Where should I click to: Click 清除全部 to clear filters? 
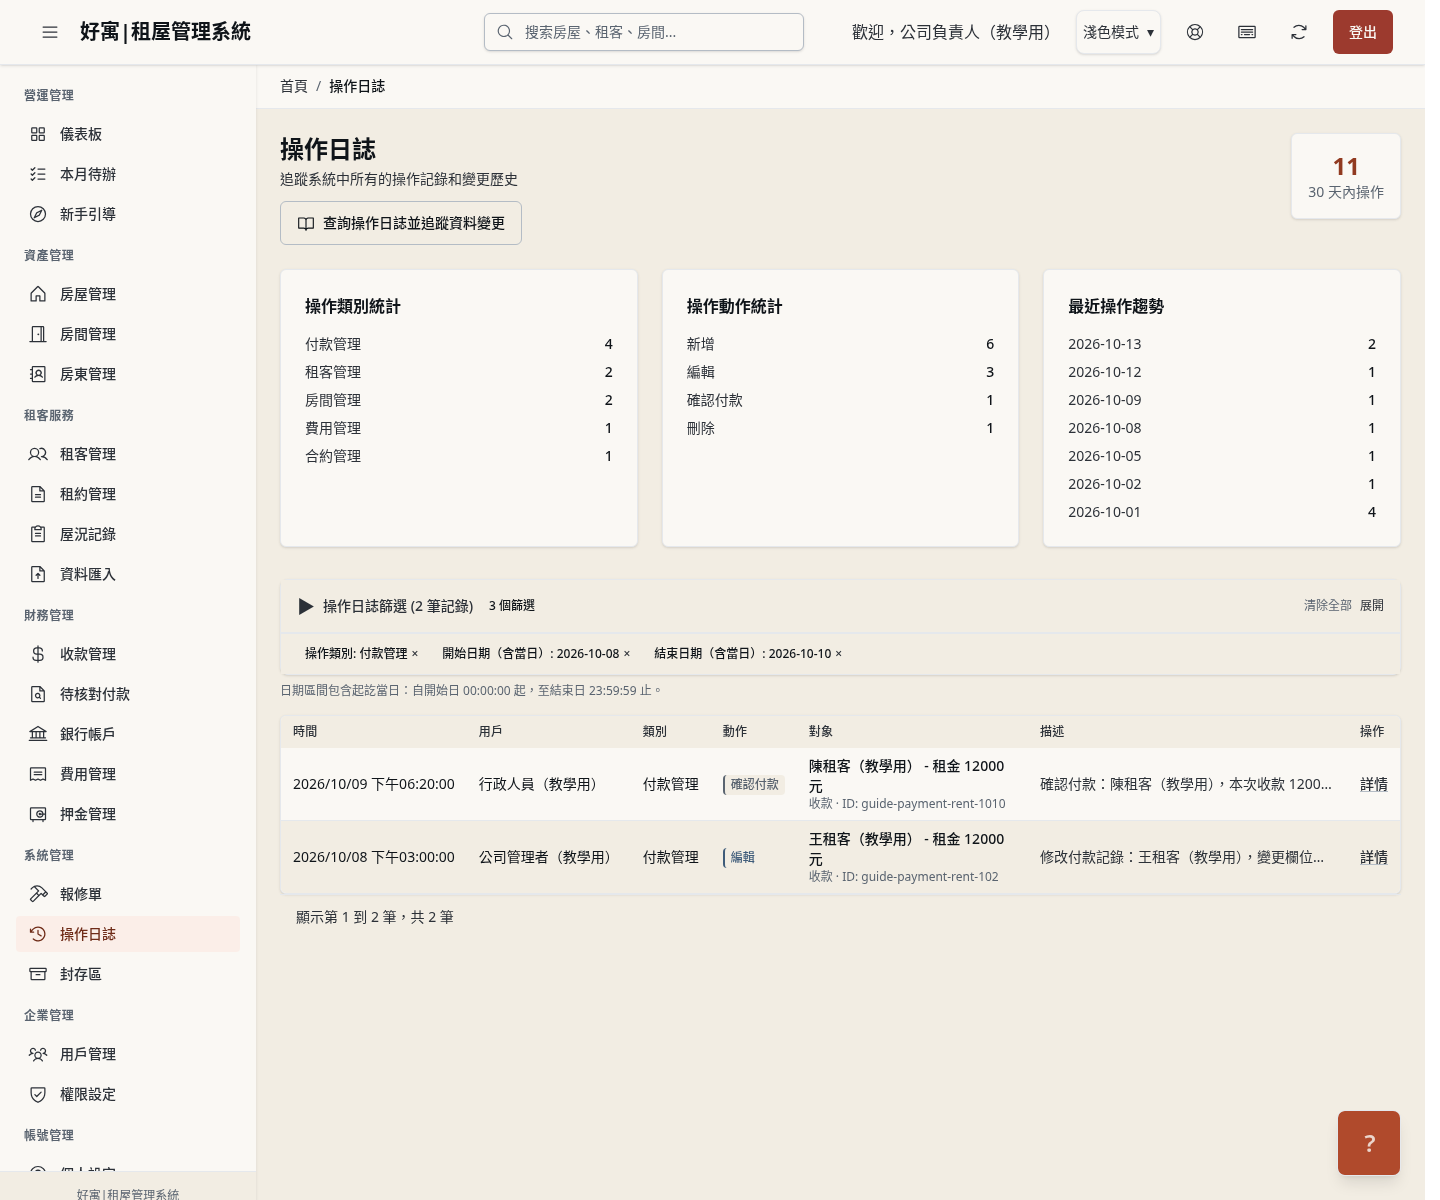[x=1328, y=606]
